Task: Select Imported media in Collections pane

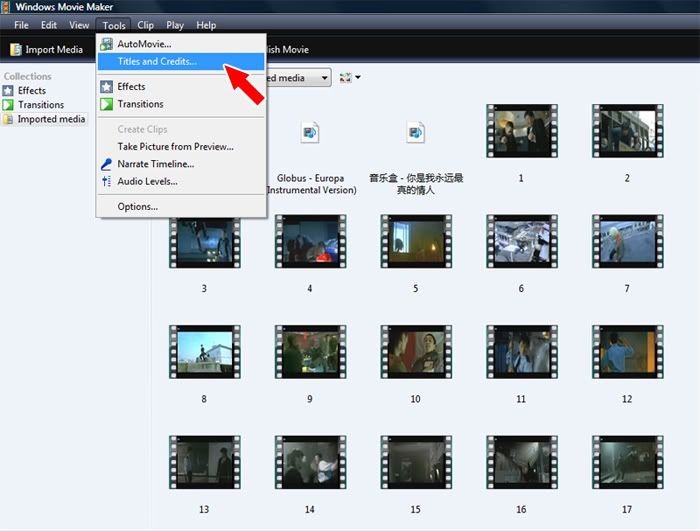Action: 51,120
